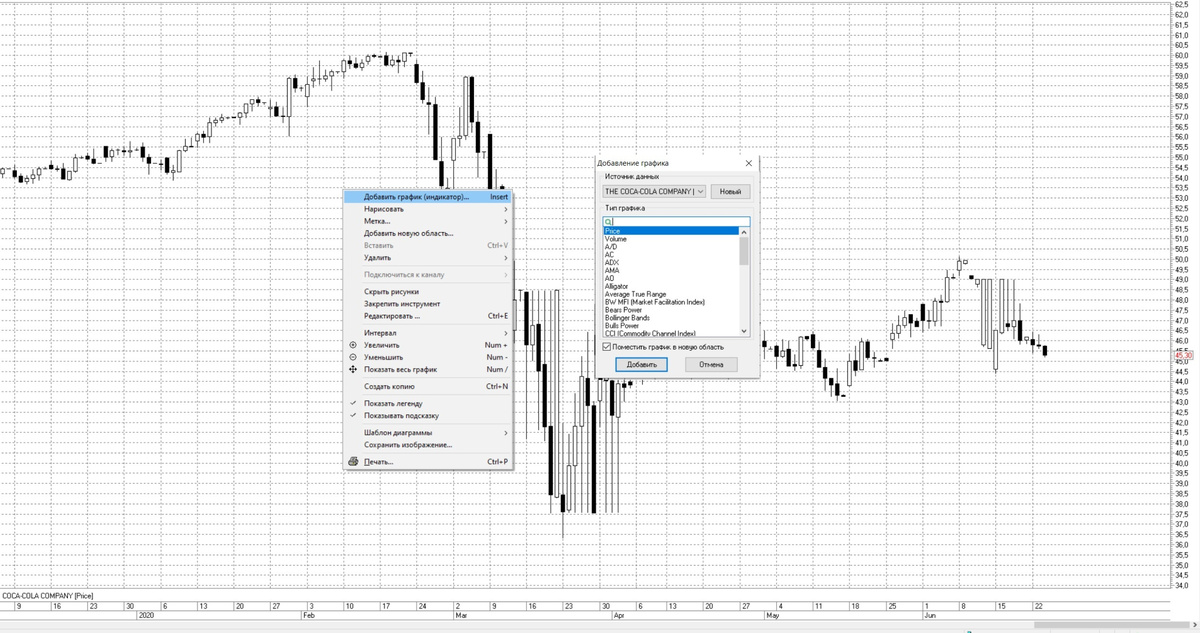Click the indicator list scrollbar thumb

(x=744, y=251)
